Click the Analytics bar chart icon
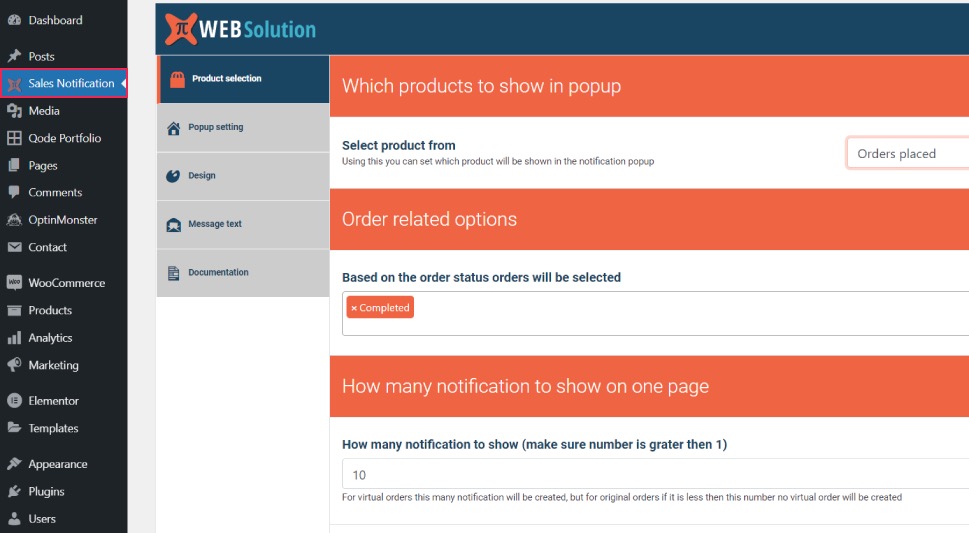Screen dimensions: 969x533 point(14,338)
